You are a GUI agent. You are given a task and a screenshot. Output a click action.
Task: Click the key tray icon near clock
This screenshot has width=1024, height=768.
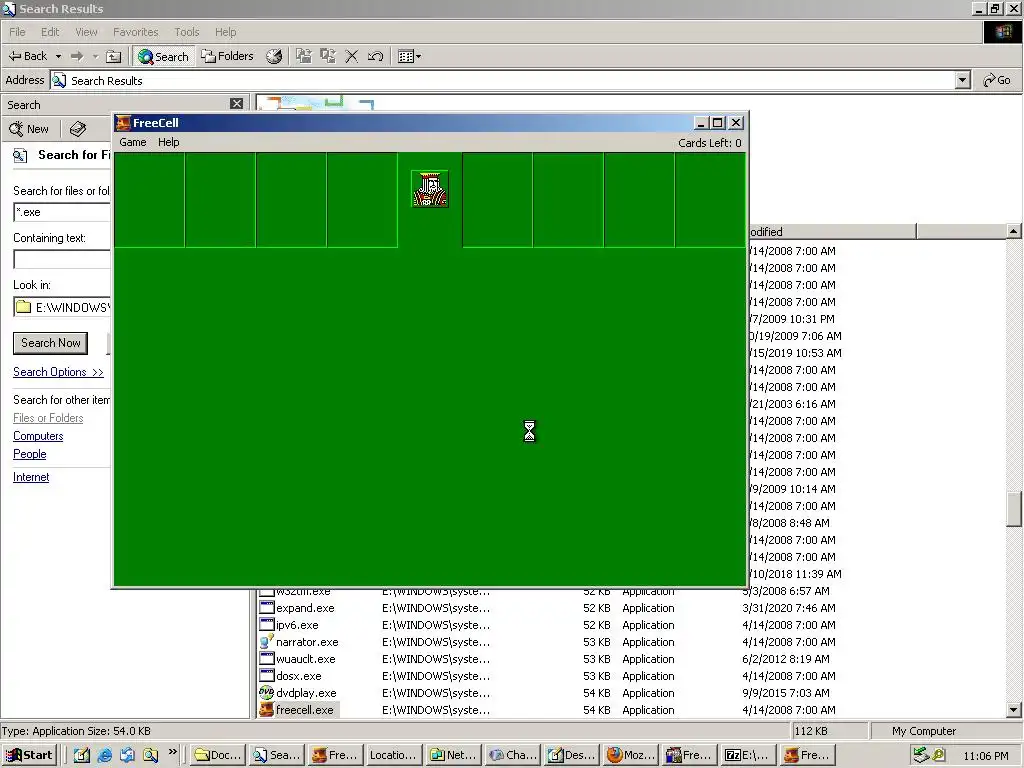pyautogui.click(x=938, y=755)
